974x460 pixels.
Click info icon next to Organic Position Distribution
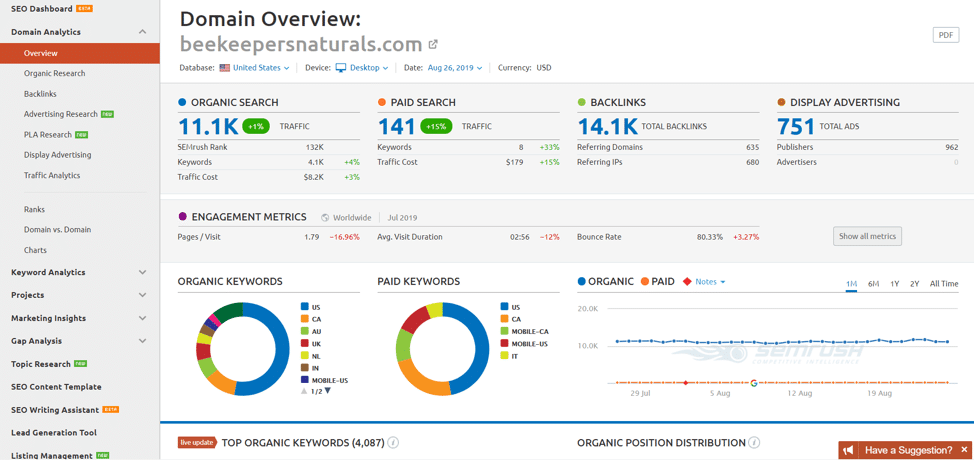pyautogui.click(x=753, y=443)
